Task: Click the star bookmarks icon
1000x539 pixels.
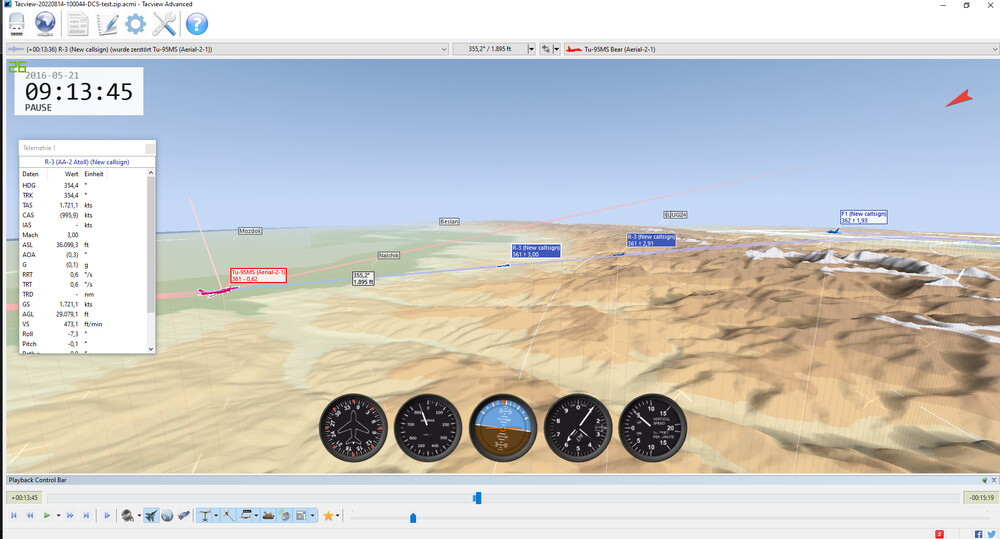Action: coord(328,515)
